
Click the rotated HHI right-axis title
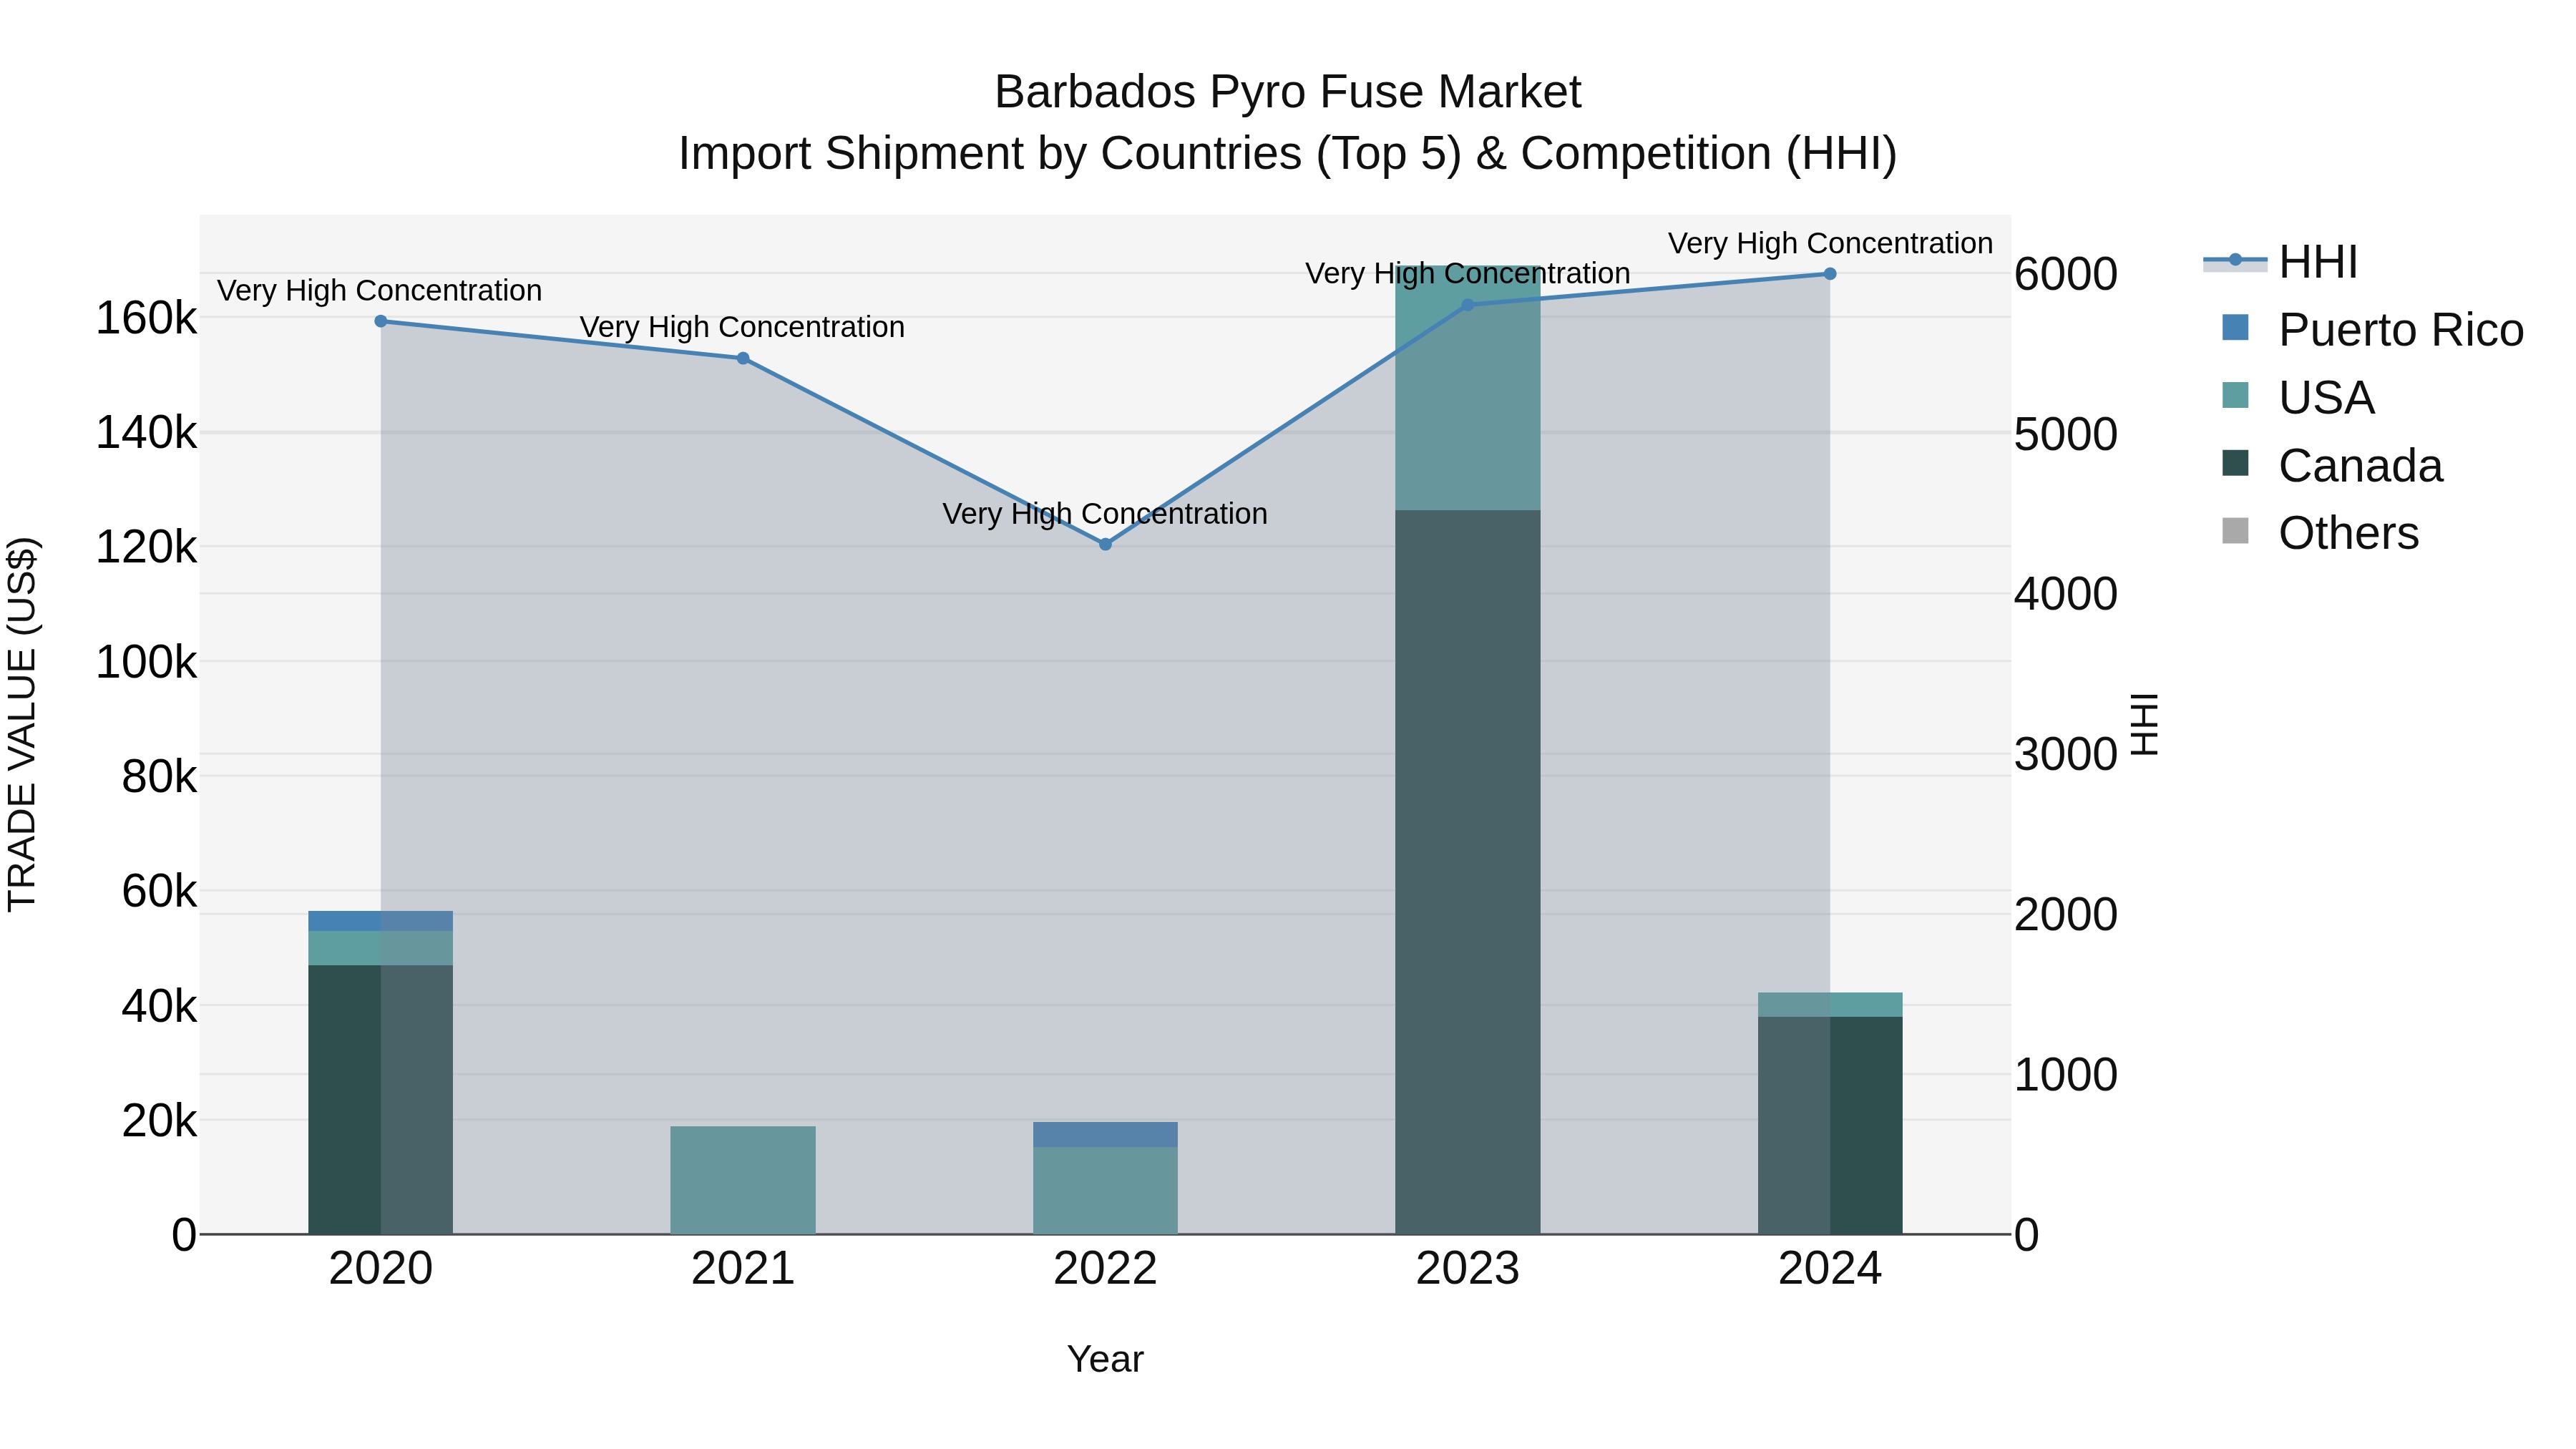2145,724
